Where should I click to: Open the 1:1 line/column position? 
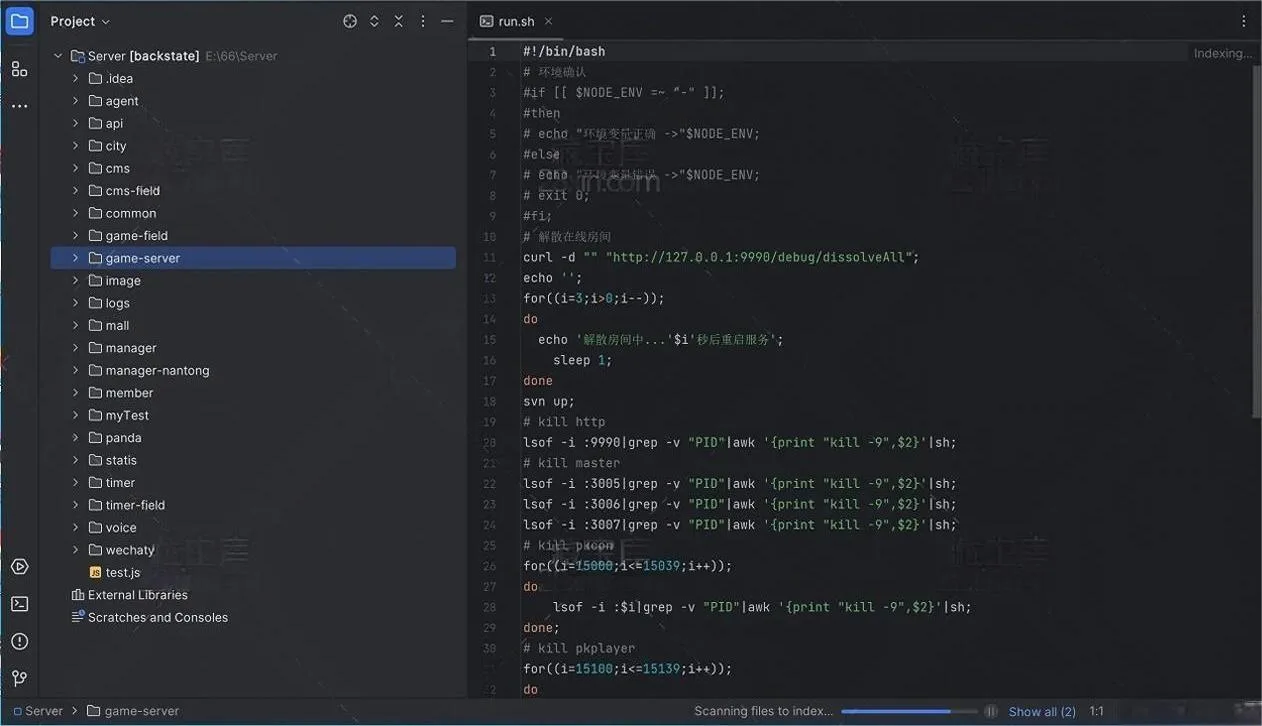tap(1097, 711)
